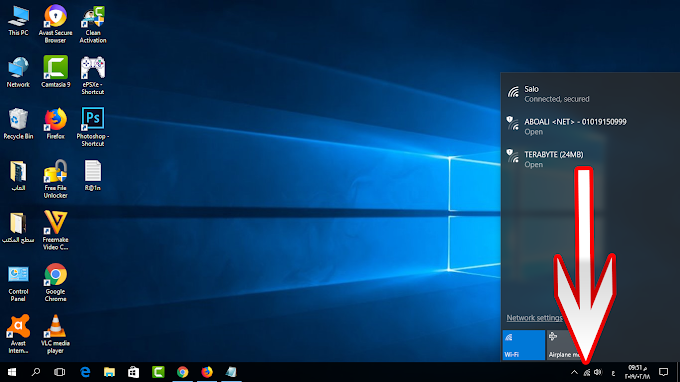
Task: Switch to Camtasia on taskbar
Action: [x=158, y=372]
